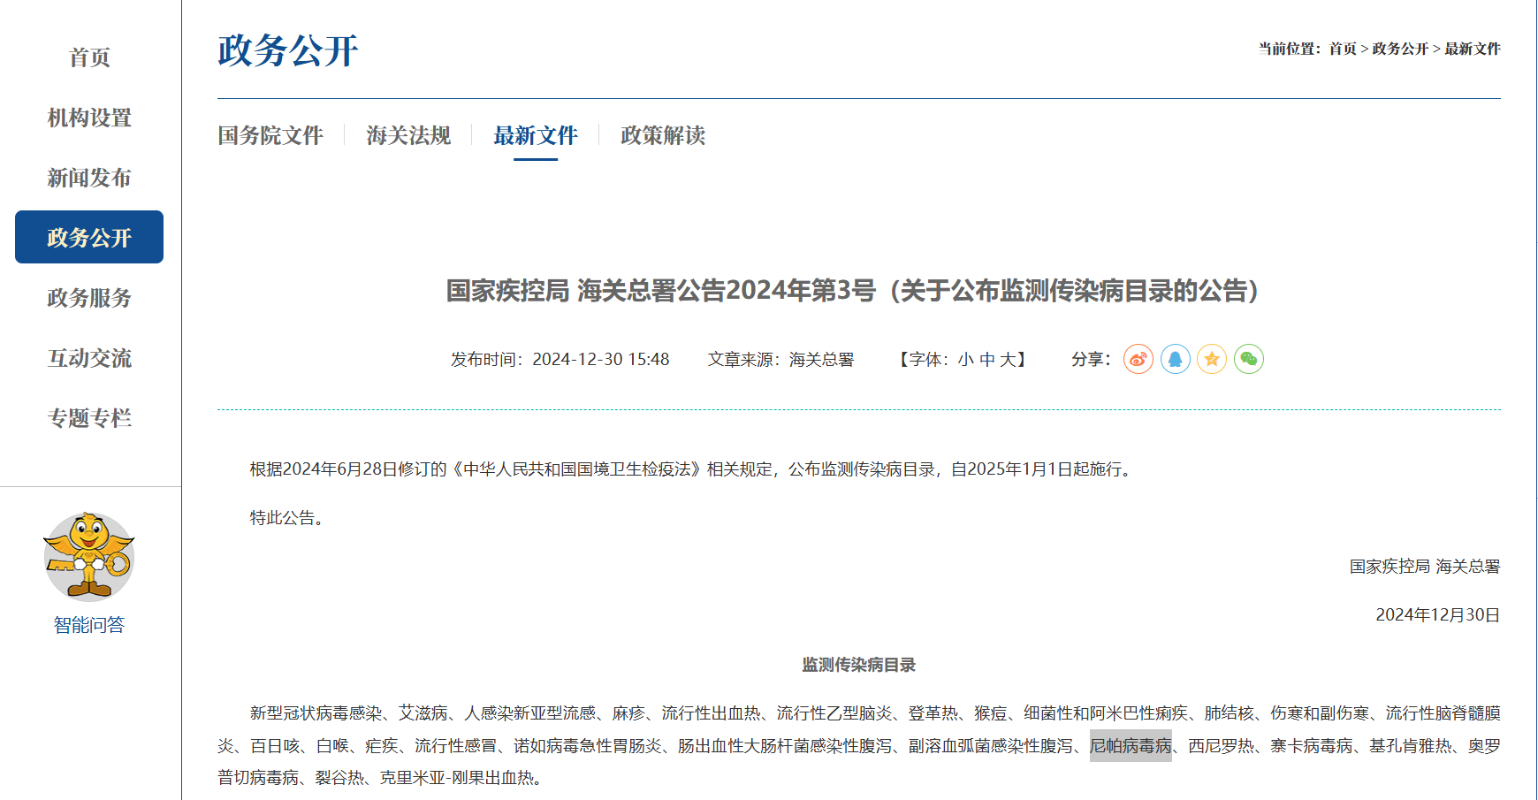Open 机构设置 in the sidebar
This screenshot has width=1538, height=800.
89,118
